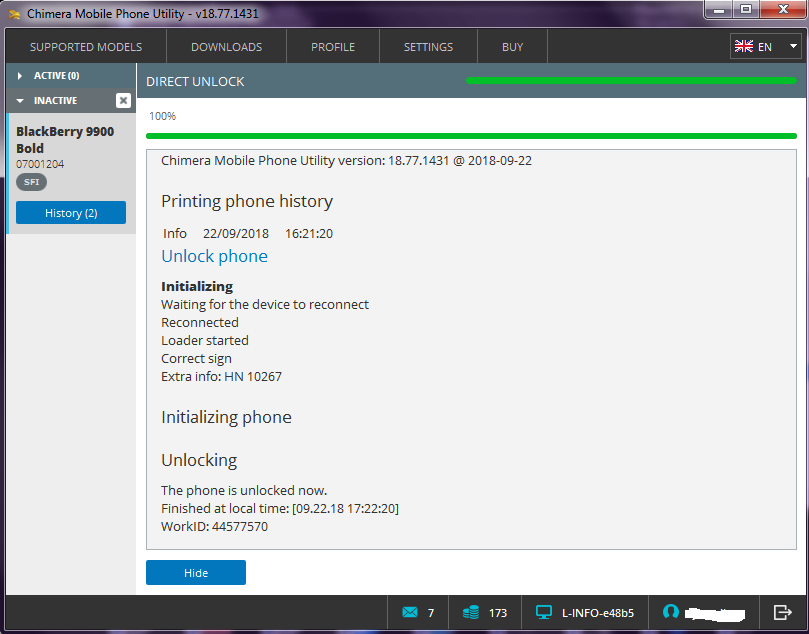Click the message count 7
This screenshot has width=809, height=634.
tap(431, 613)
